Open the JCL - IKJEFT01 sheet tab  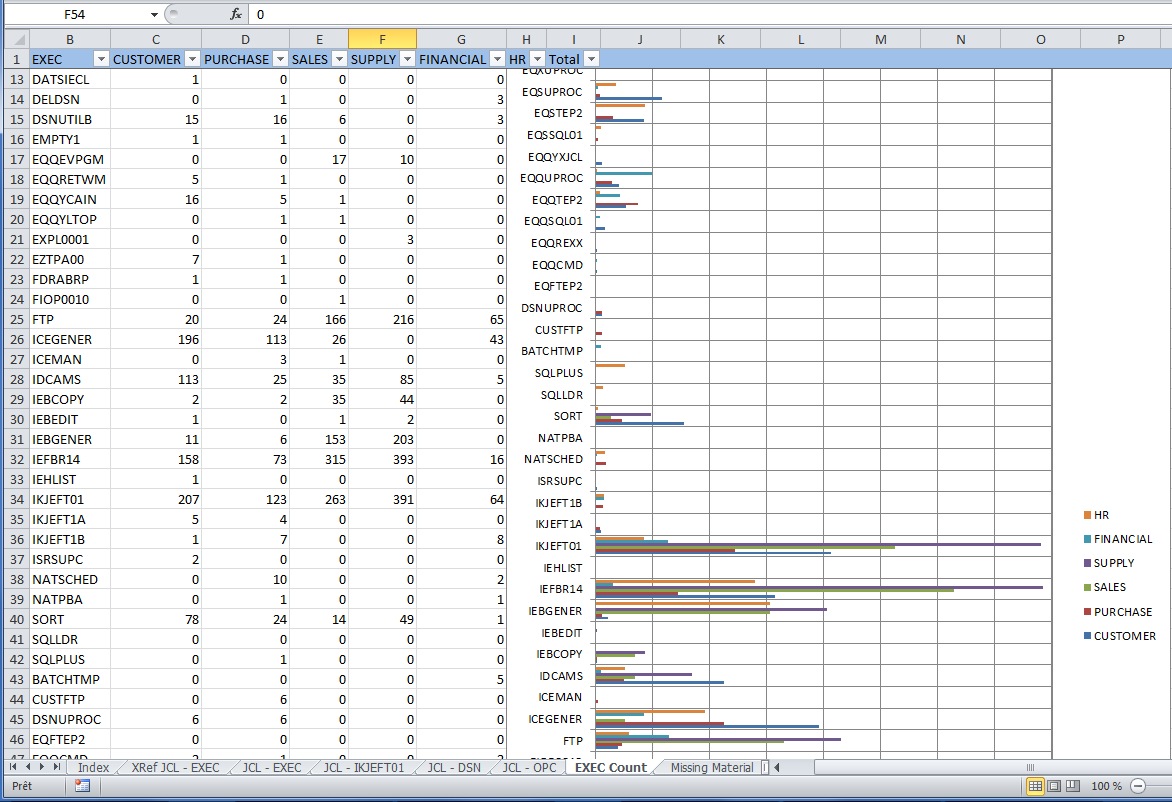coord(363,767)
